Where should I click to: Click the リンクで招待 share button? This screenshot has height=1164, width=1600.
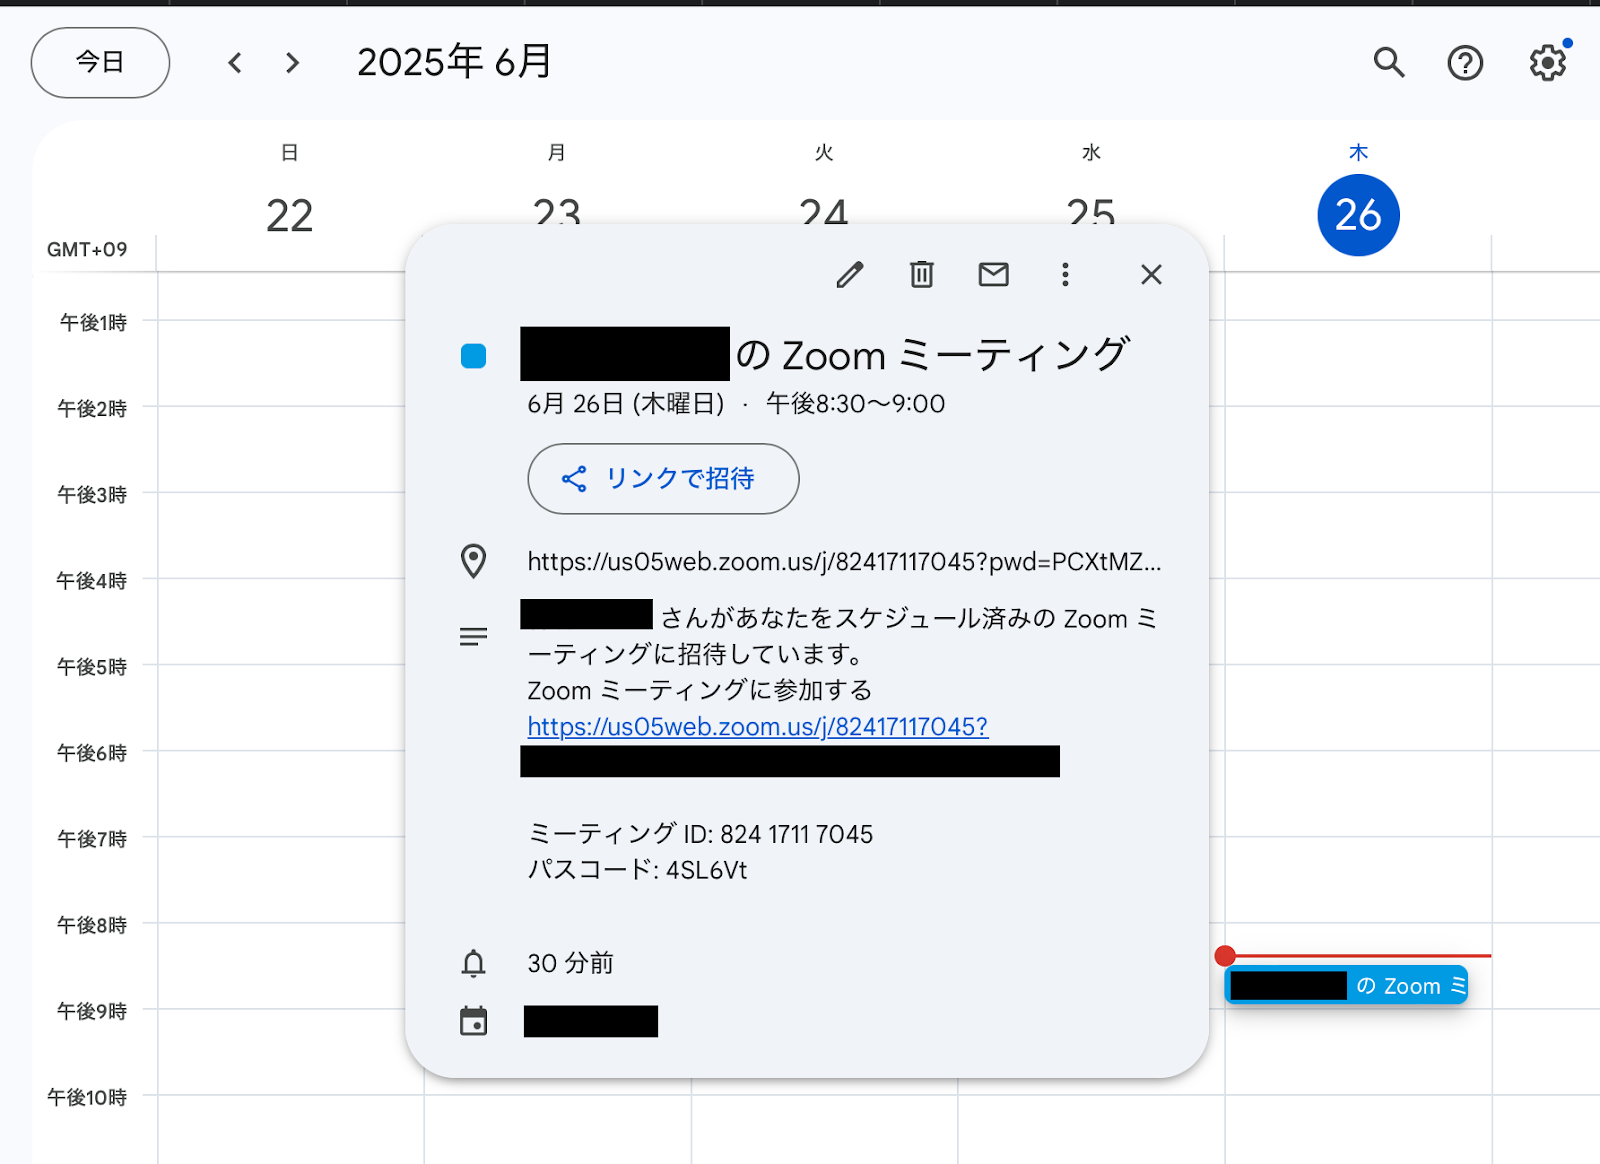(x=662, y=479)
